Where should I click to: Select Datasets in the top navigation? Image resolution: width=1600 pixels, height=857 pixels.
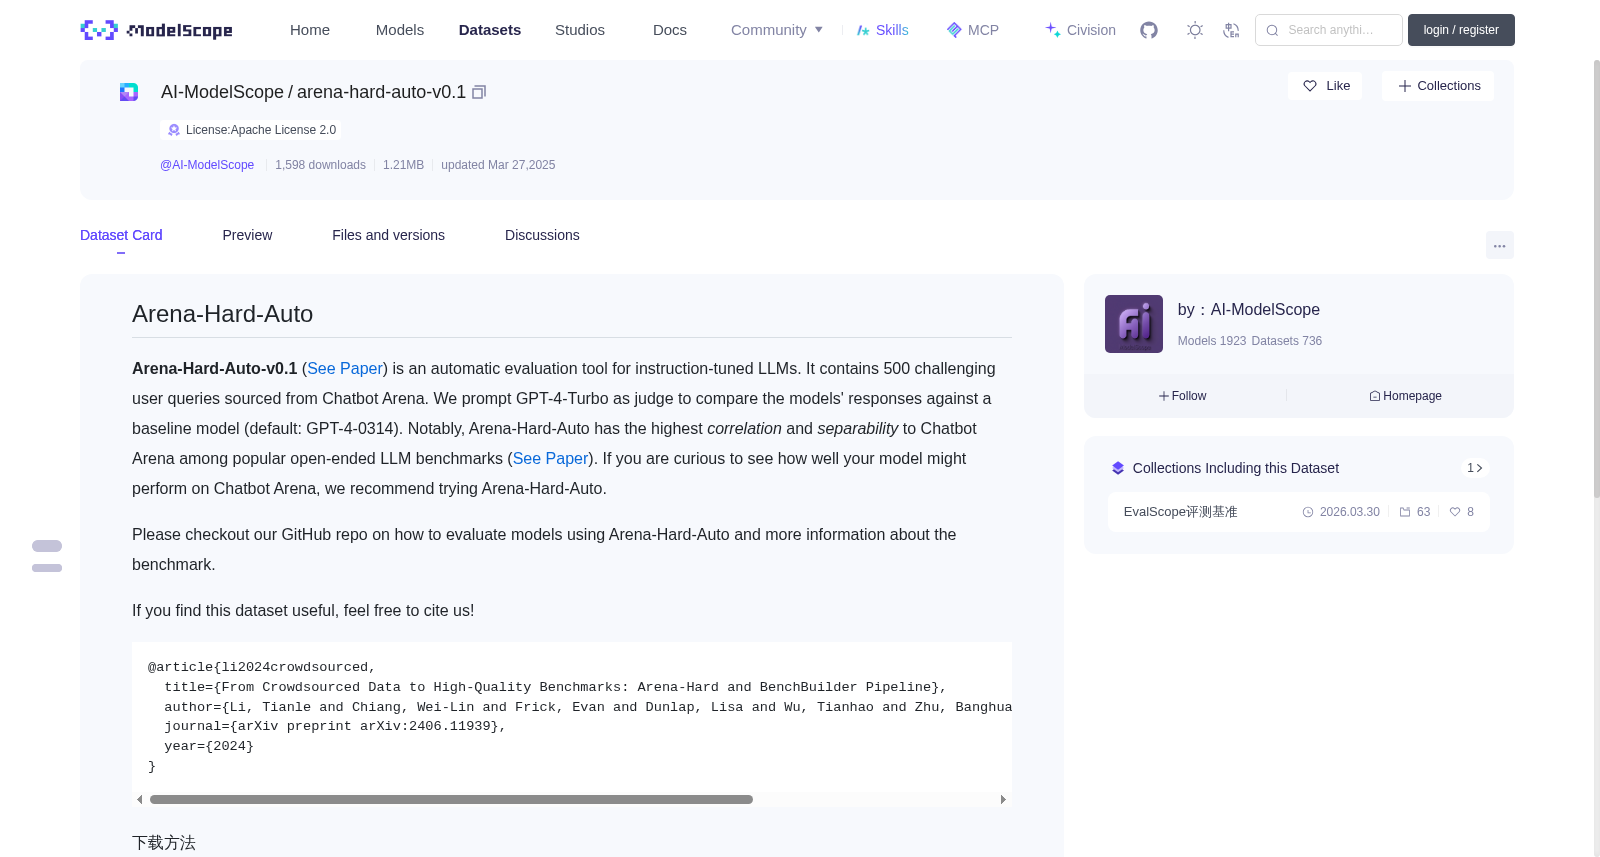tap(490, 30)
